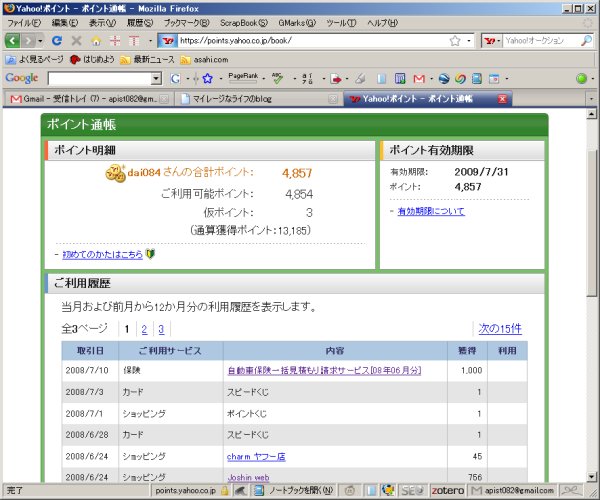Viewport: 600px width, 500px height.
Task: Open the 表示 menu
Action: point(102,23)
